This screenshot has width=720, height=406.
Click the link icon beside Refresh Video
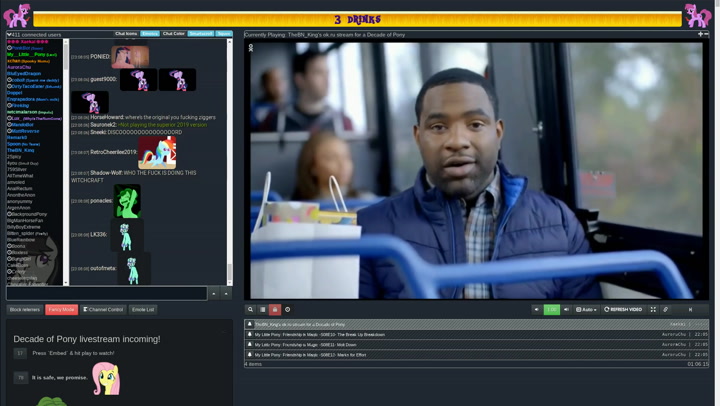666,310
